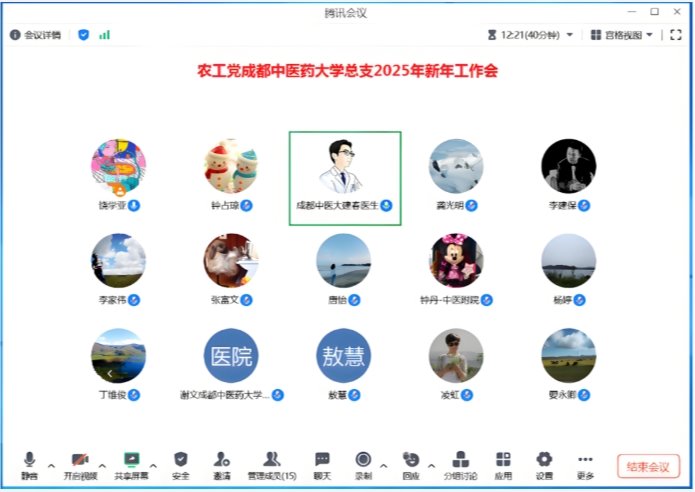This screenshot has width=695, height=492.
Task: Open the meeting timer dropdown arrow
Action: pyautogui.click(x=570, y=35)
